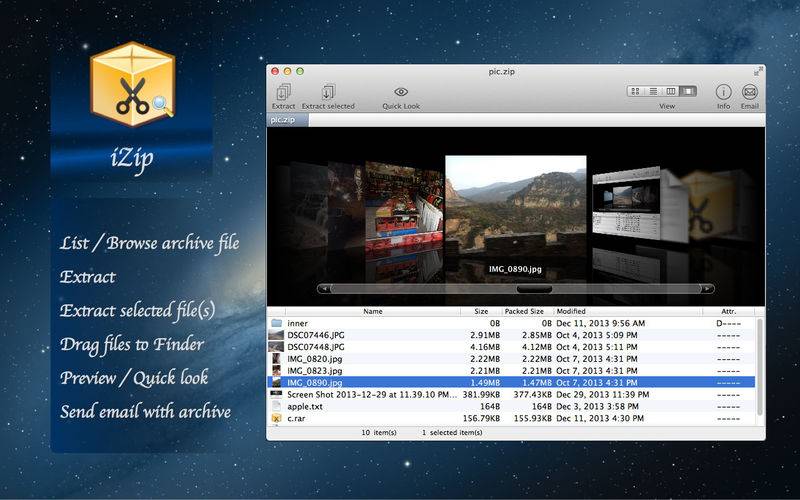Click the 4.12MB packed size cell
Viewport: 800px width, 500px height.
[537, 347]
